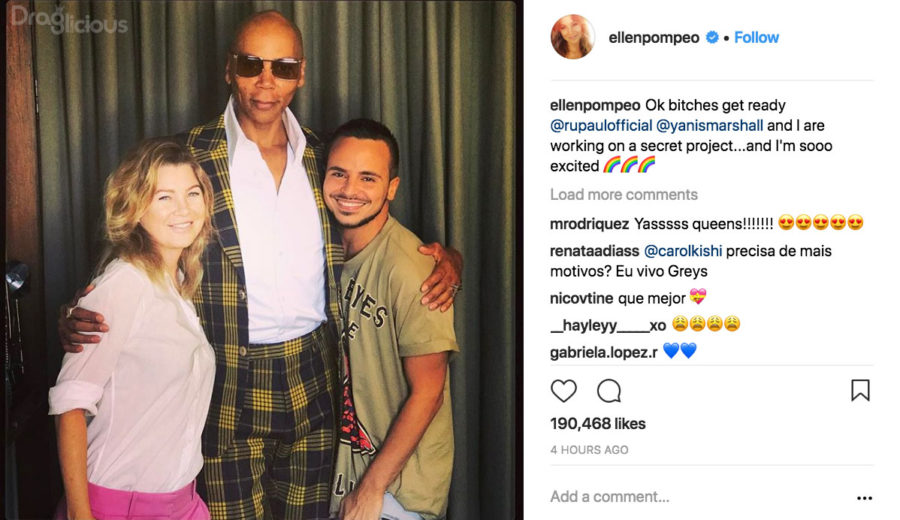Click the blue verified badge

point(712,37)
